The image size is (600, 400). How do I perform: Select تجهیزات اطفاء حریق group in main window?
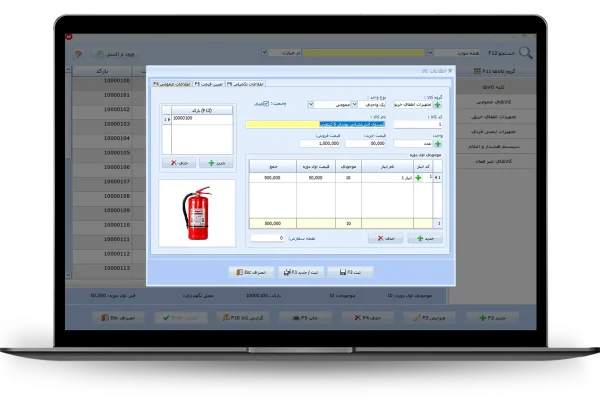coord(493,116)
